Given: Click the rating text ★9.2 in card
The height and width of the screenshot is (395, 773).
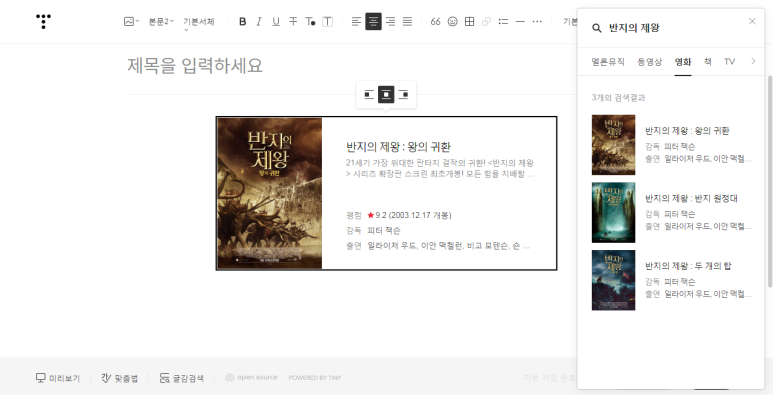Looking at the screenshot, I should 377,215.
